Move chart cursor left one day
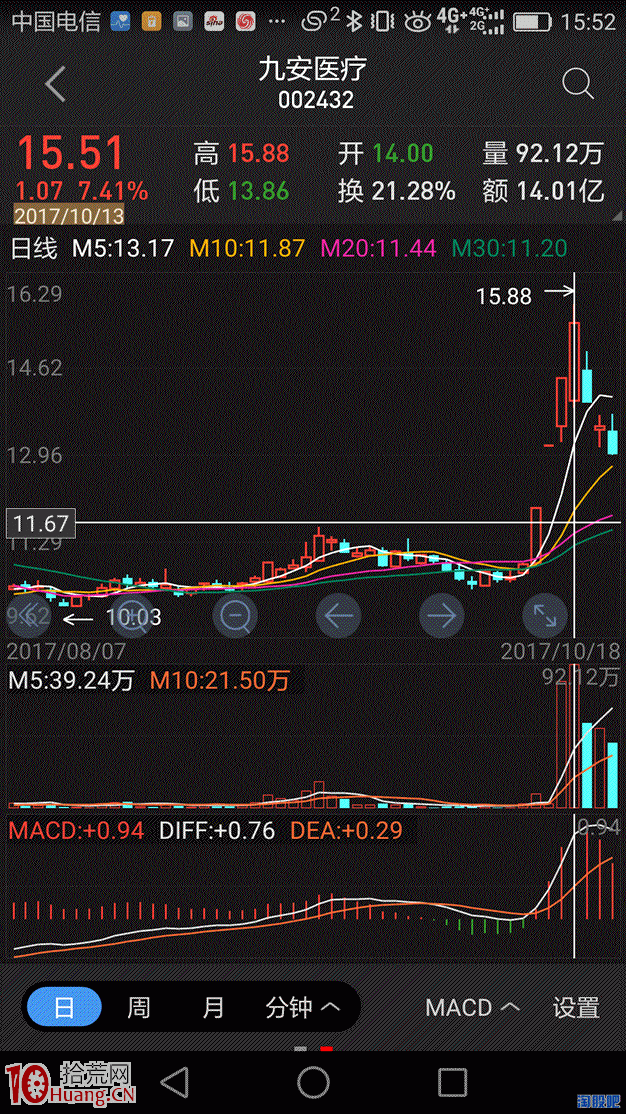 coord(338,615)
